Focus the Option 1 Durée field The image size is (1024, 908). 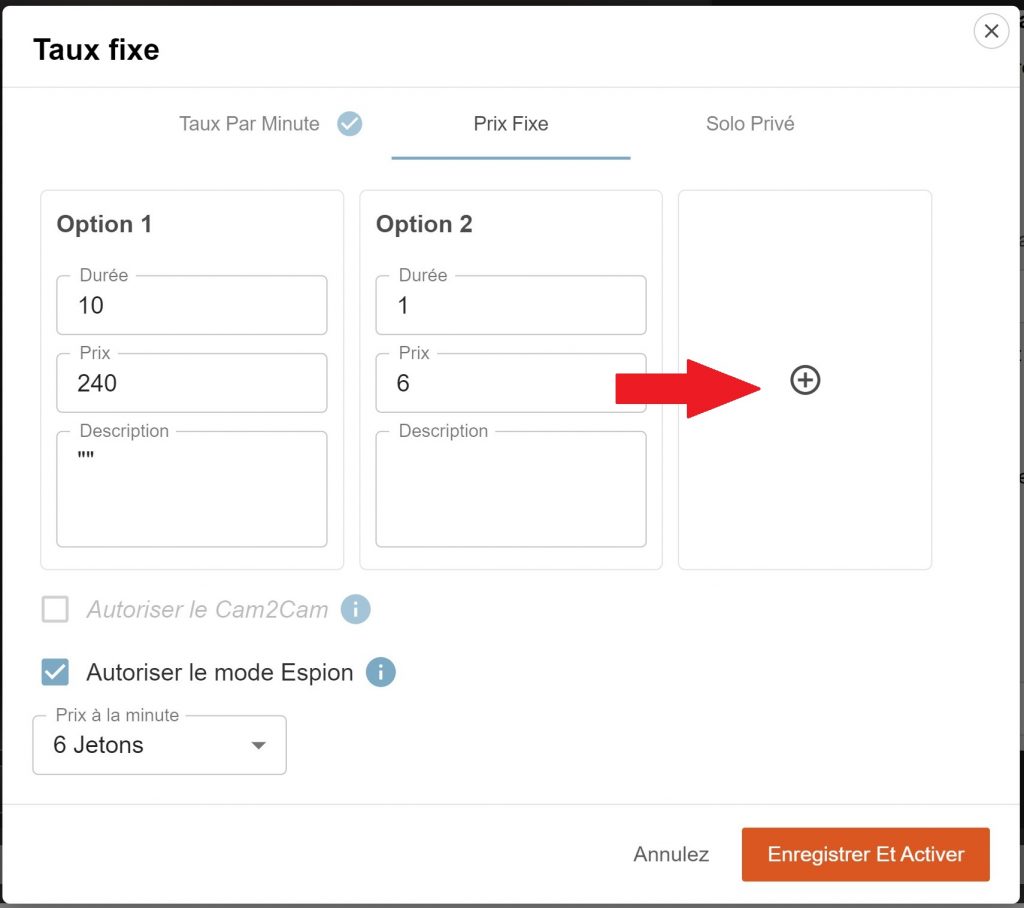[191, 306]
